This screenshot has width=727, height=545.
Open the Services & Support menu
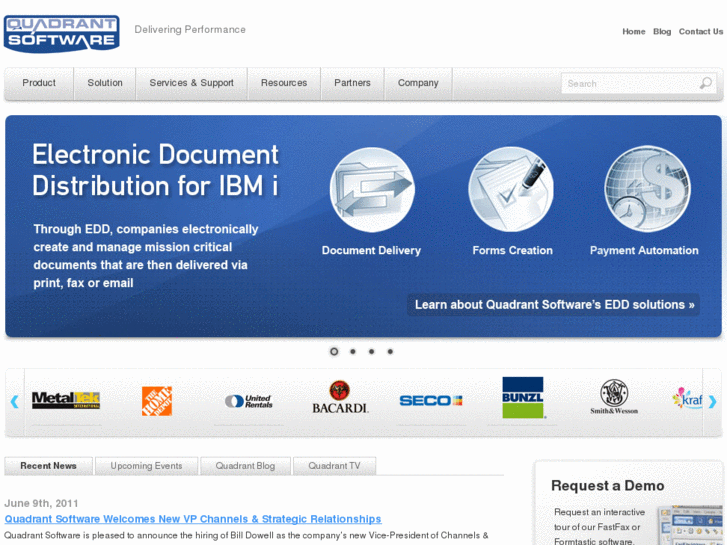pos(191,83)
